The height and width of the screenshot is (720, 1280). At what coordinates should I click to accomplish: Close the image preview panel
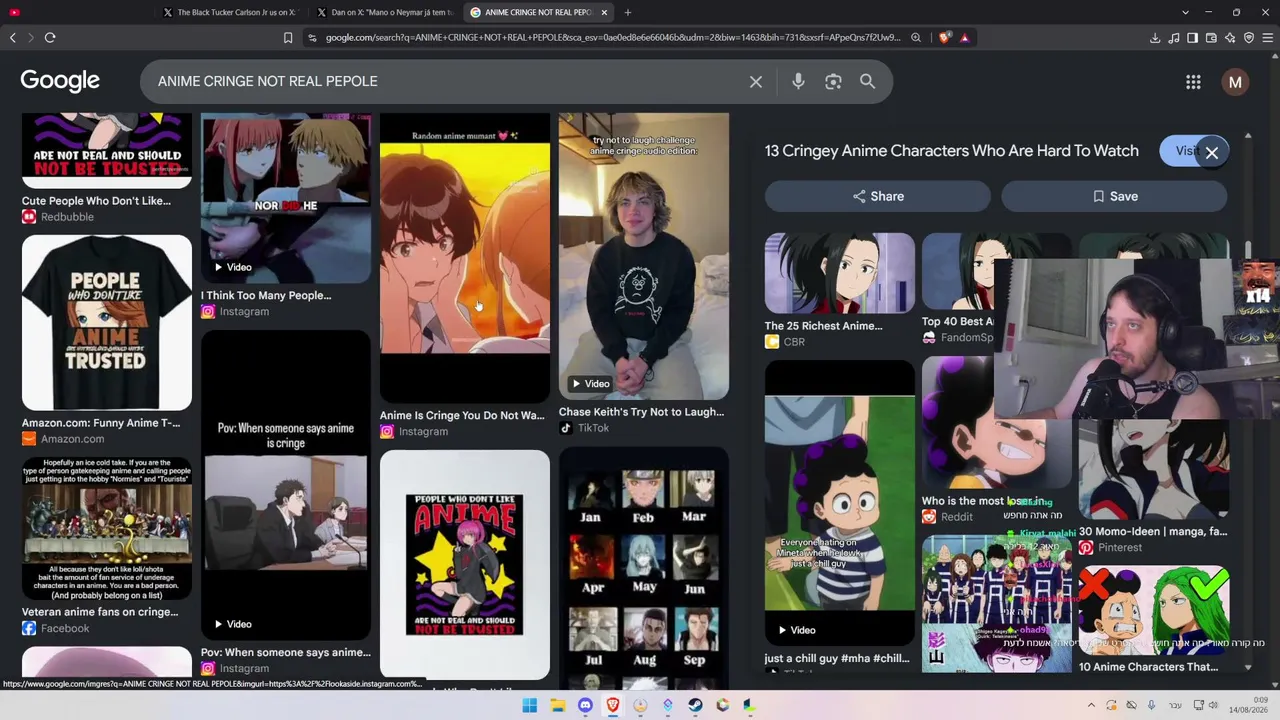tap(1212, 153)
